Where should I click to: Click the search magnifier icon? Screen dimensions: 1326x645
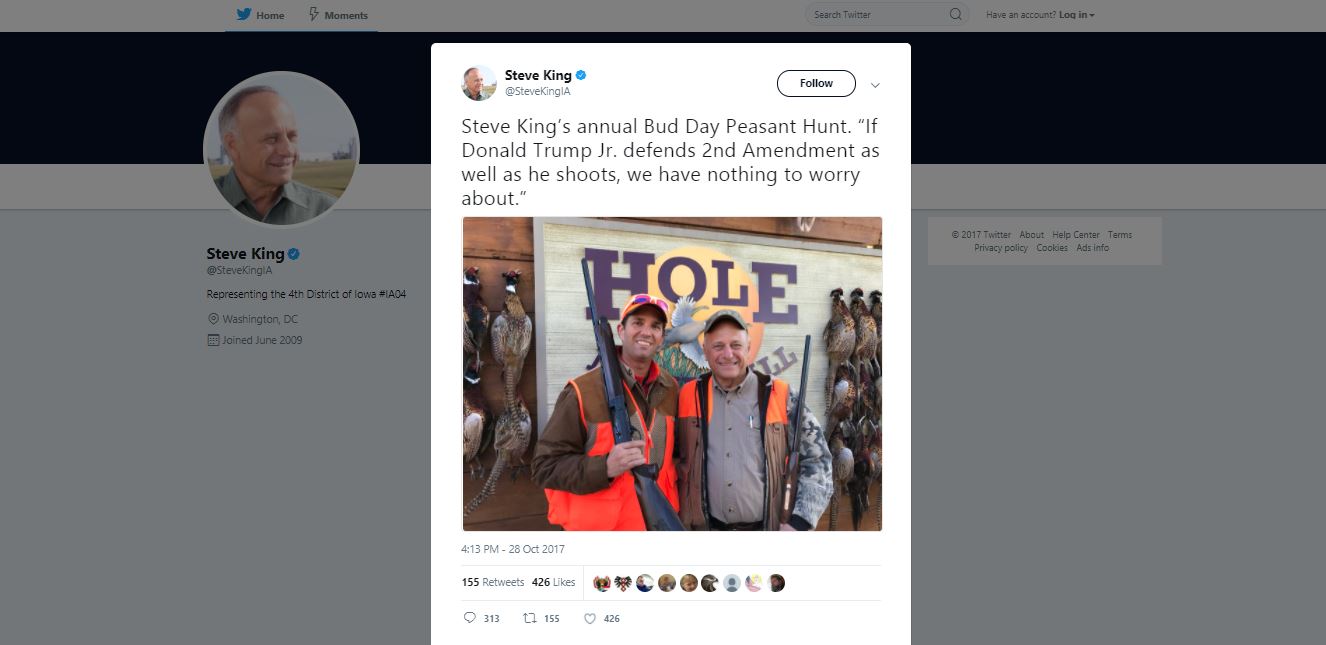(955, 15)
